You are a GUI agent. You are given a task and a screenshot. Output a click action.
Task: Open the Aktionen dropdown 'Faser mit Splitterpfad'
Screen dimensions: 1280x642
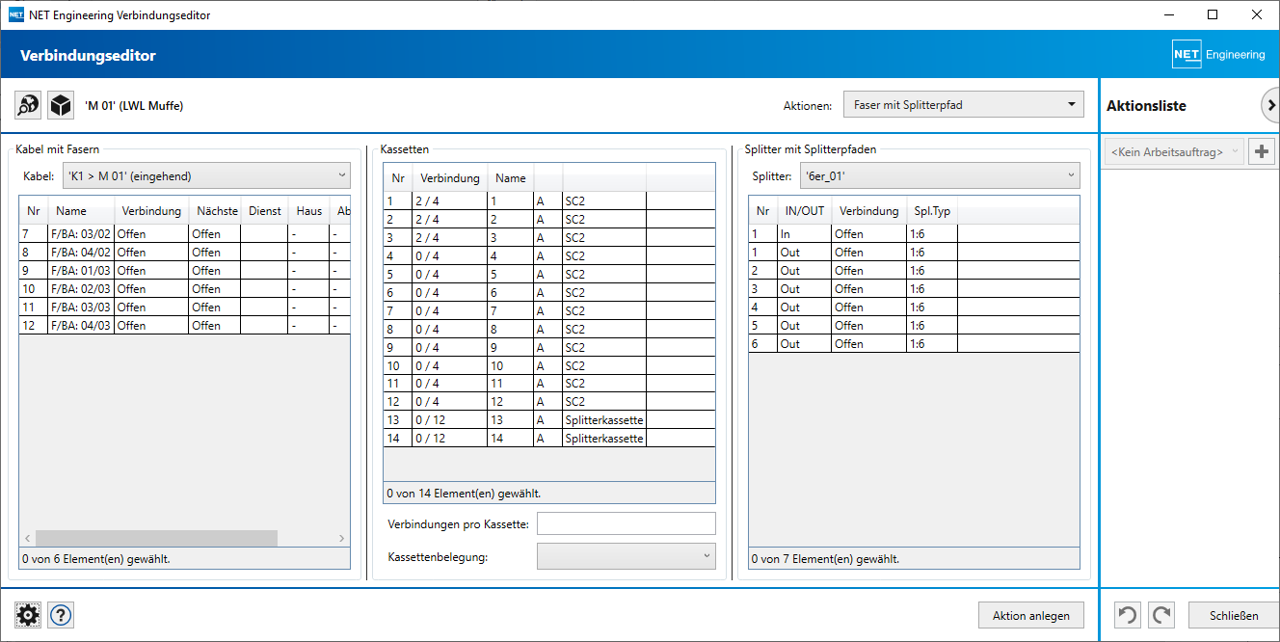click(963, 104)
